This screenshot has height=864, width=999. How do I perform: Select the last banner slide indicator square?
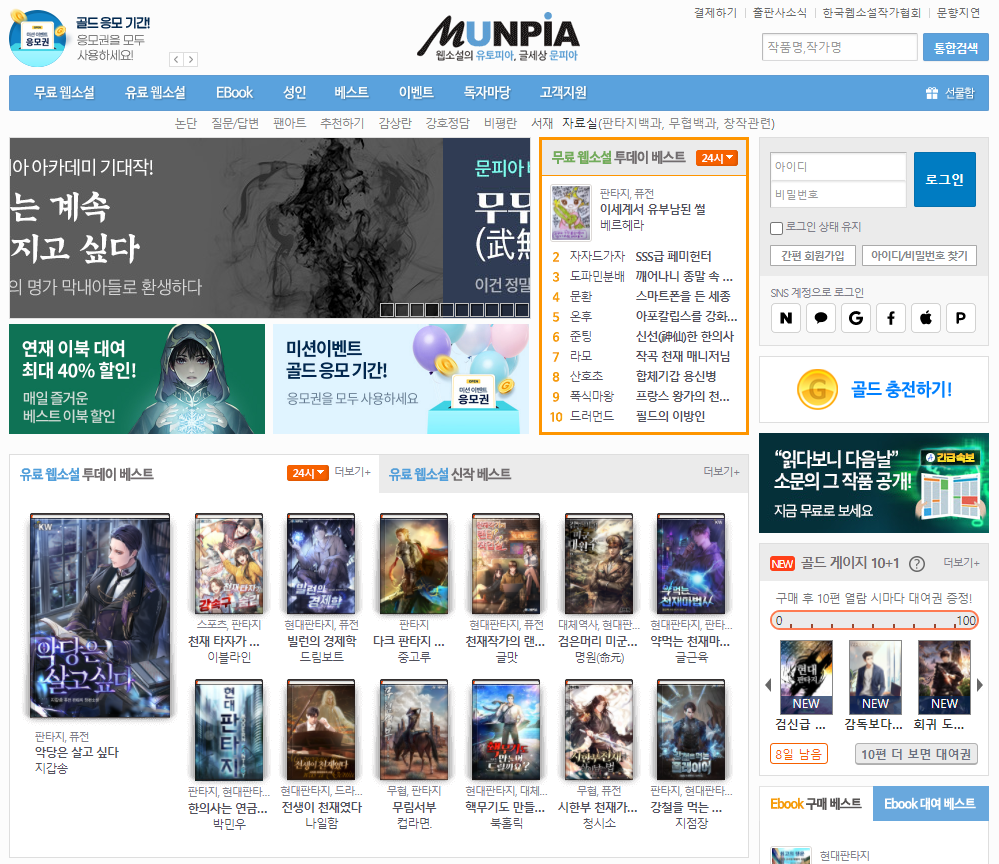(x=522, y=310)
